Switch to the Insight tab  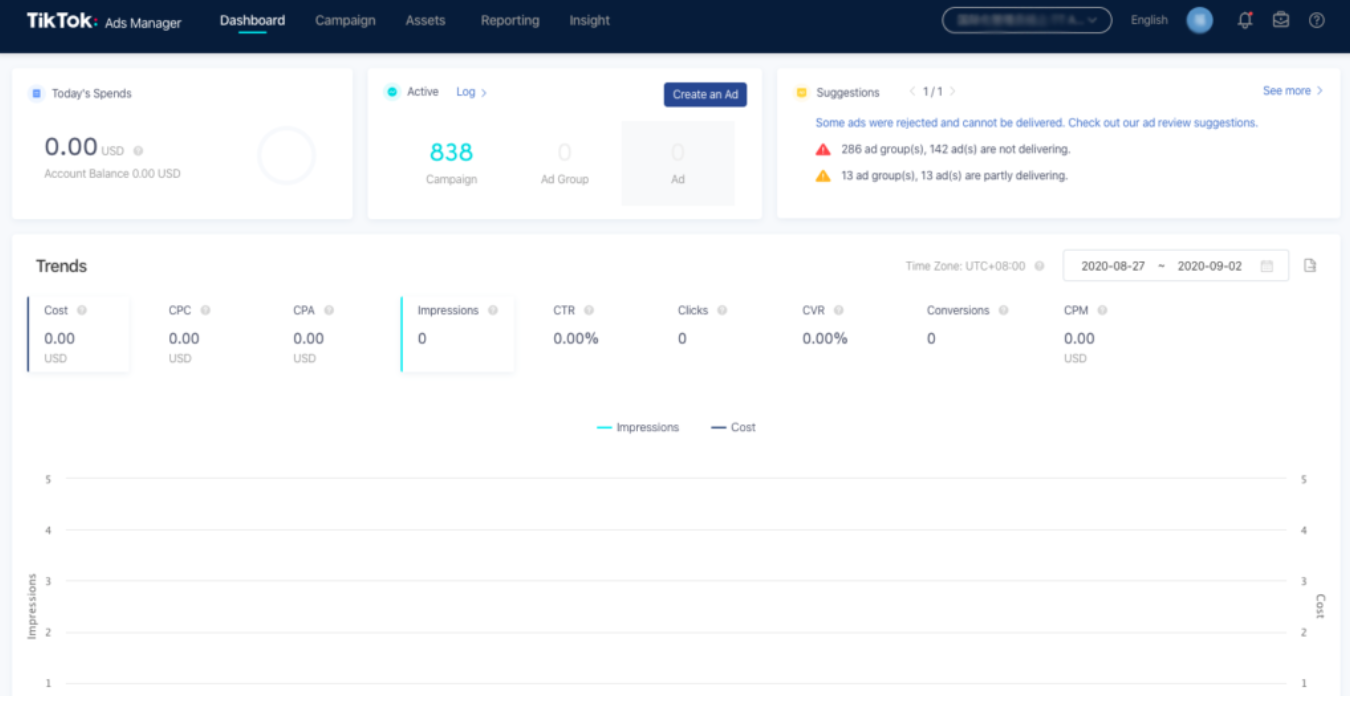point(589,20)
